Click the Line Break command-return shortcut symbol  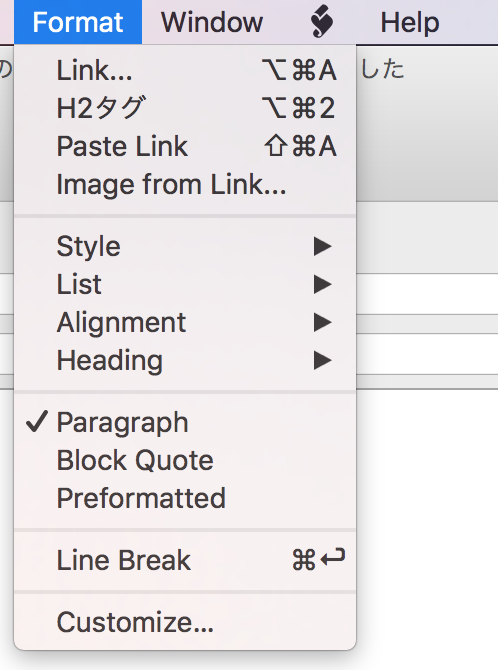(318, 559)
